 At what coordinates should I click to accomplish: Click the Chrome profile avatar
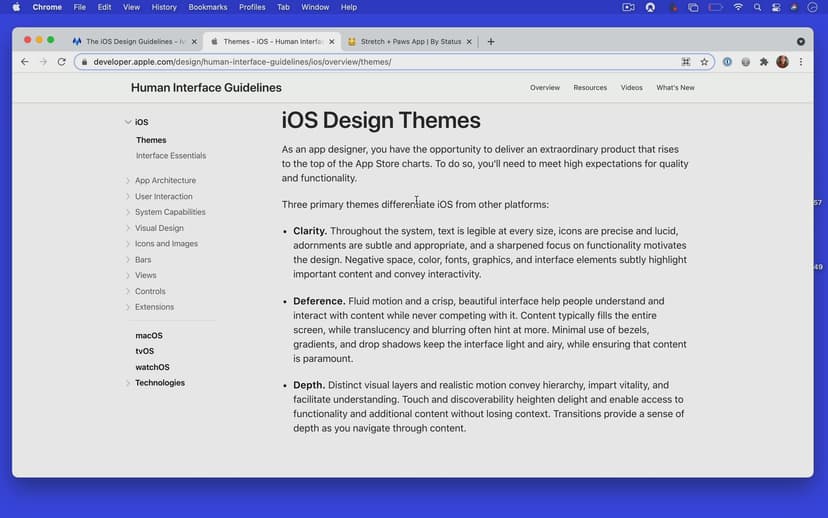coord(782,62)
